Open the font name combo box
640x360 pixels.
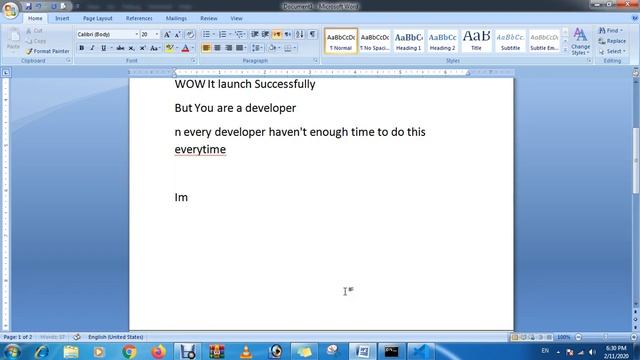coord(108,35)
